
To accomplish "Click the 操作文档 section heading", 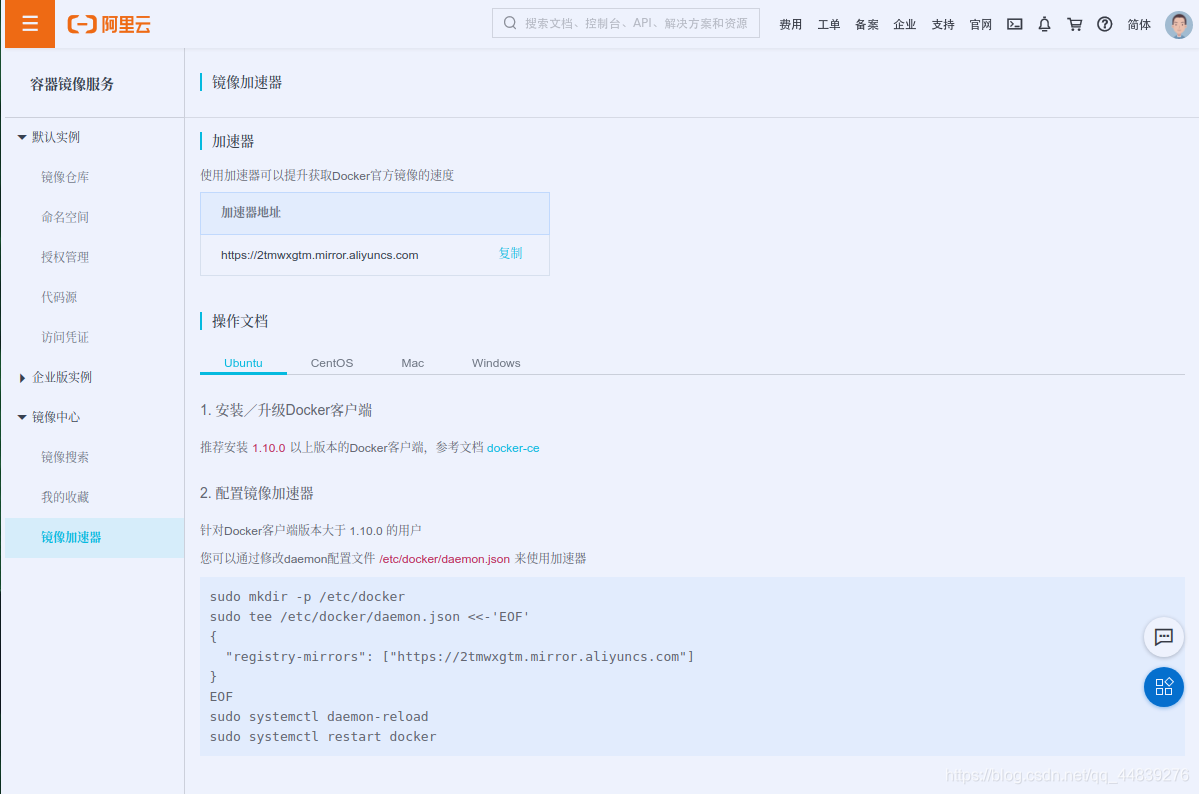I will tap(239, 321).
